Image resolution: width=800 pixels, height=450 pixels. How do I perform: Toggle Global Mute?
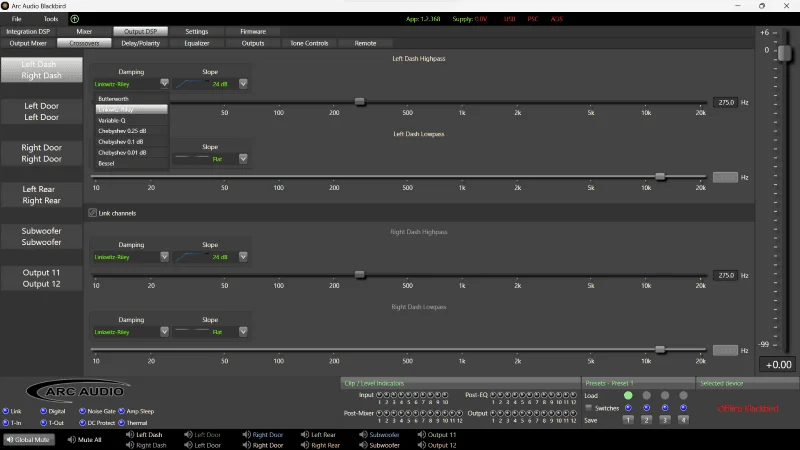pyautogui.click(x=28, y=439)
